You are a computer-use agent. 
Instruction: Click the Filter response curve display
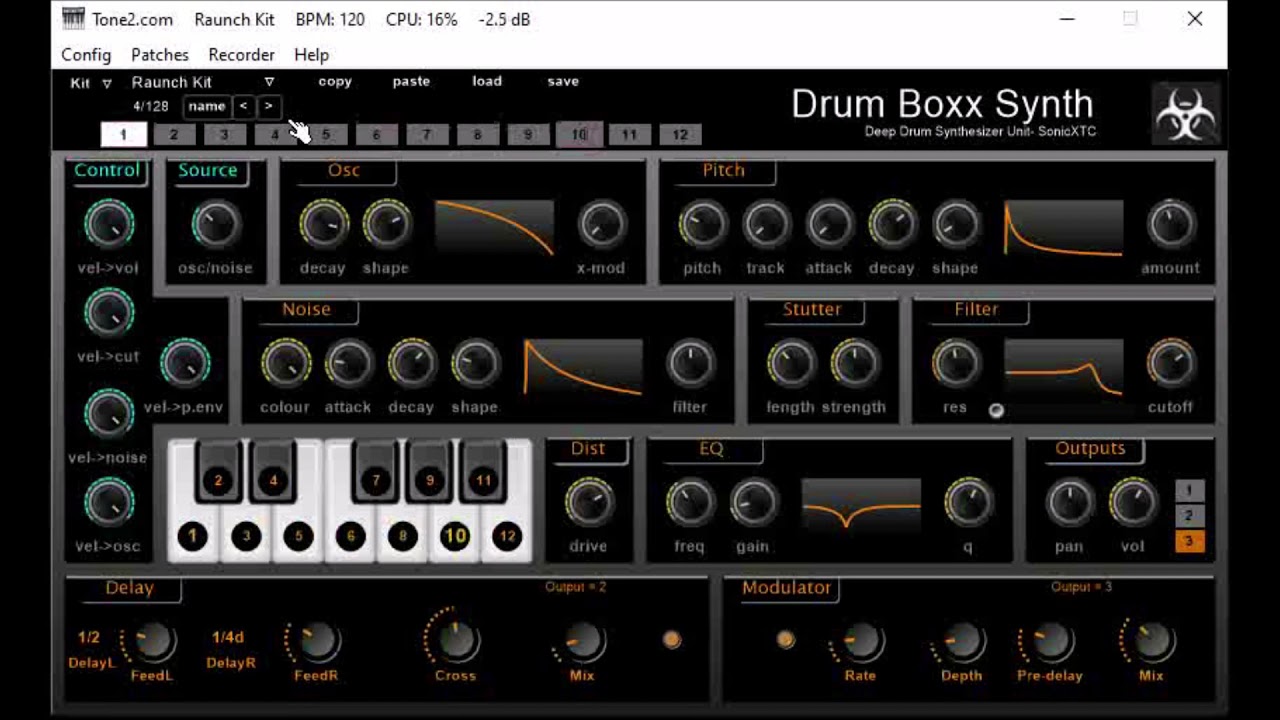point(1063,367)
